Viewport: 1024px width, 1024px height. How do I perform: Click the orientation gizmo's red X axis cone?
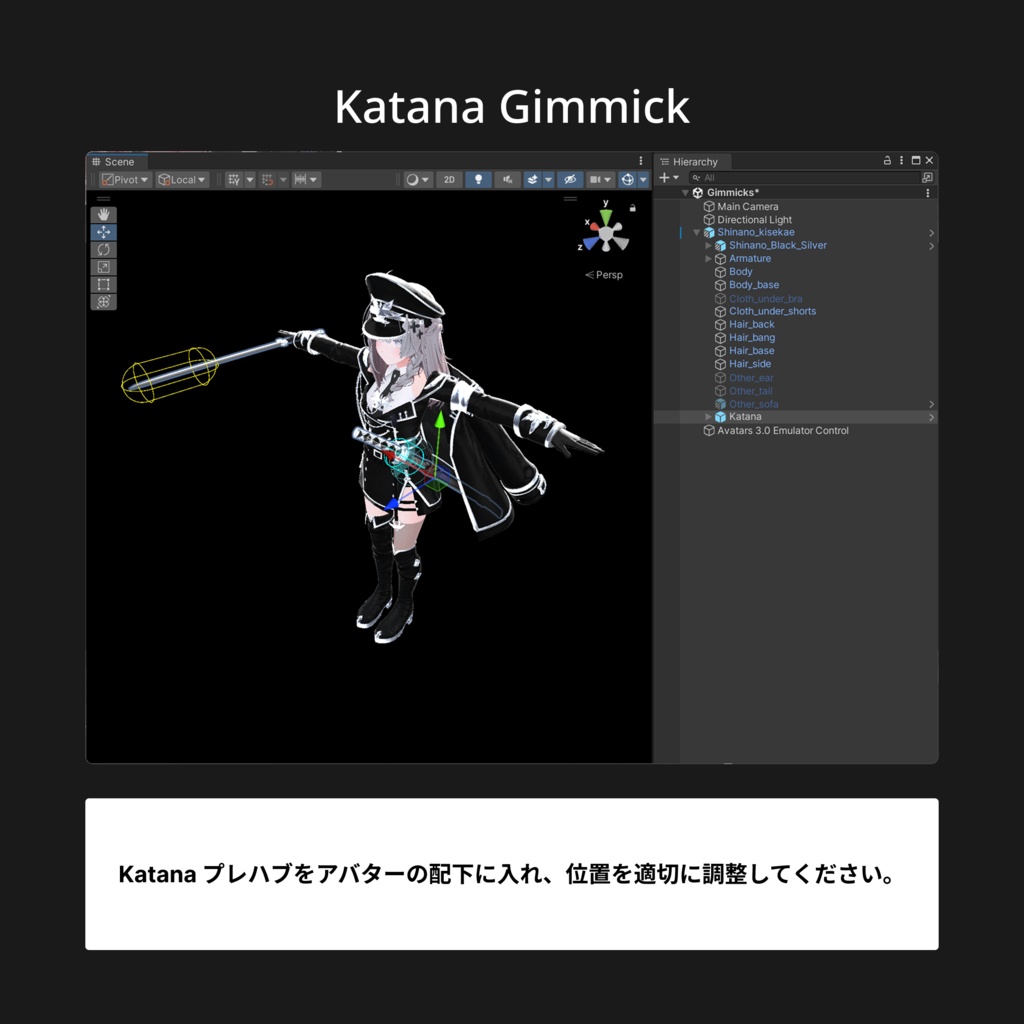click(594, 227)
